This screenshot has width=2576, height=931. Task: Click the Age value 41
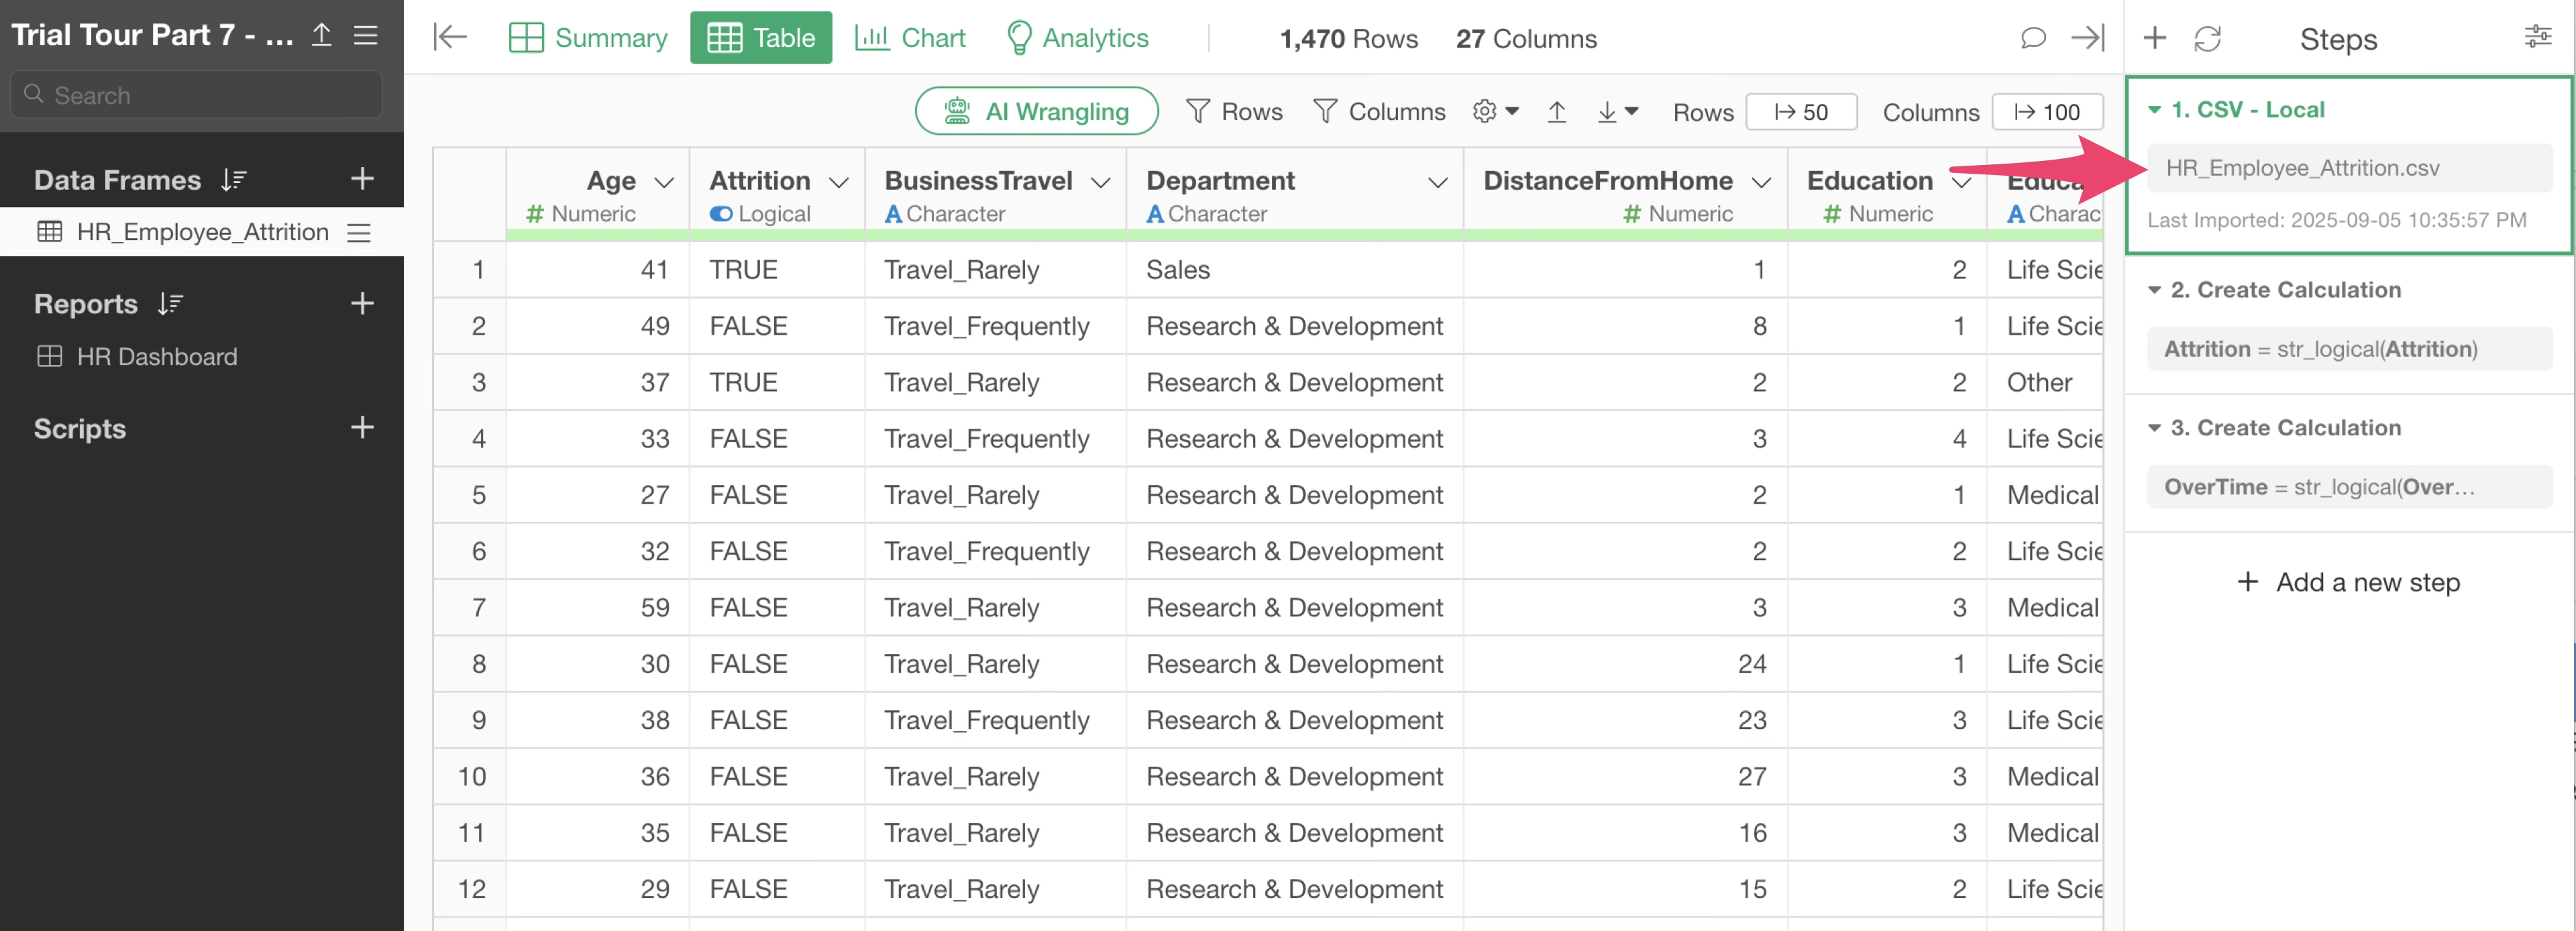click(654, 270)
